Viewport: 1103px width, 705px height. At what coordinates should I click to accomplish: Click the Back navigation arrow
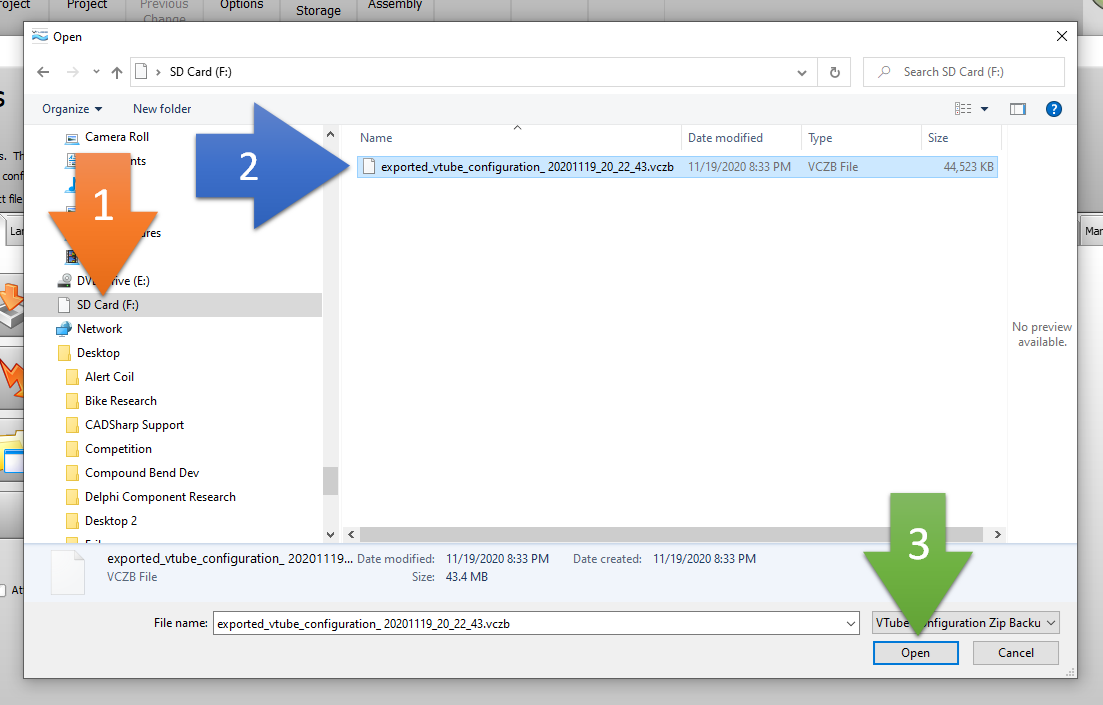[43, 72]
